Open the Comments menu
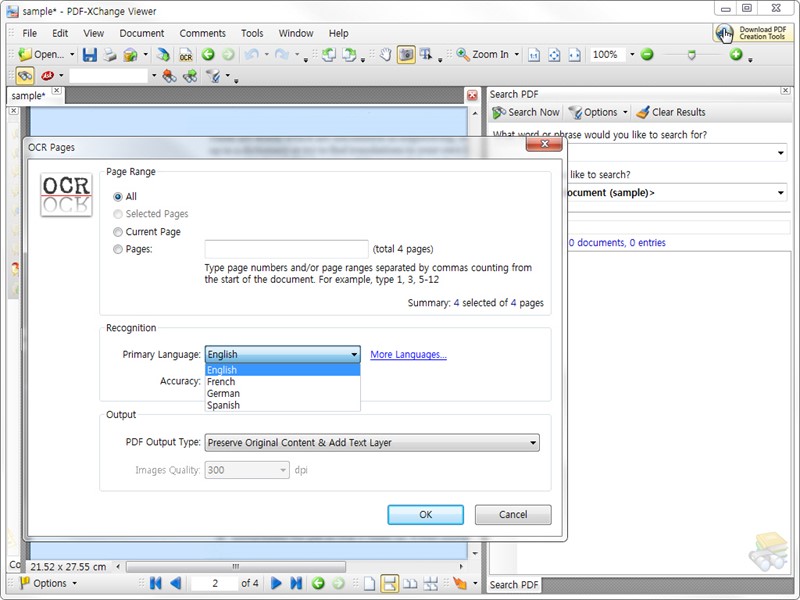 click(202, 33)
